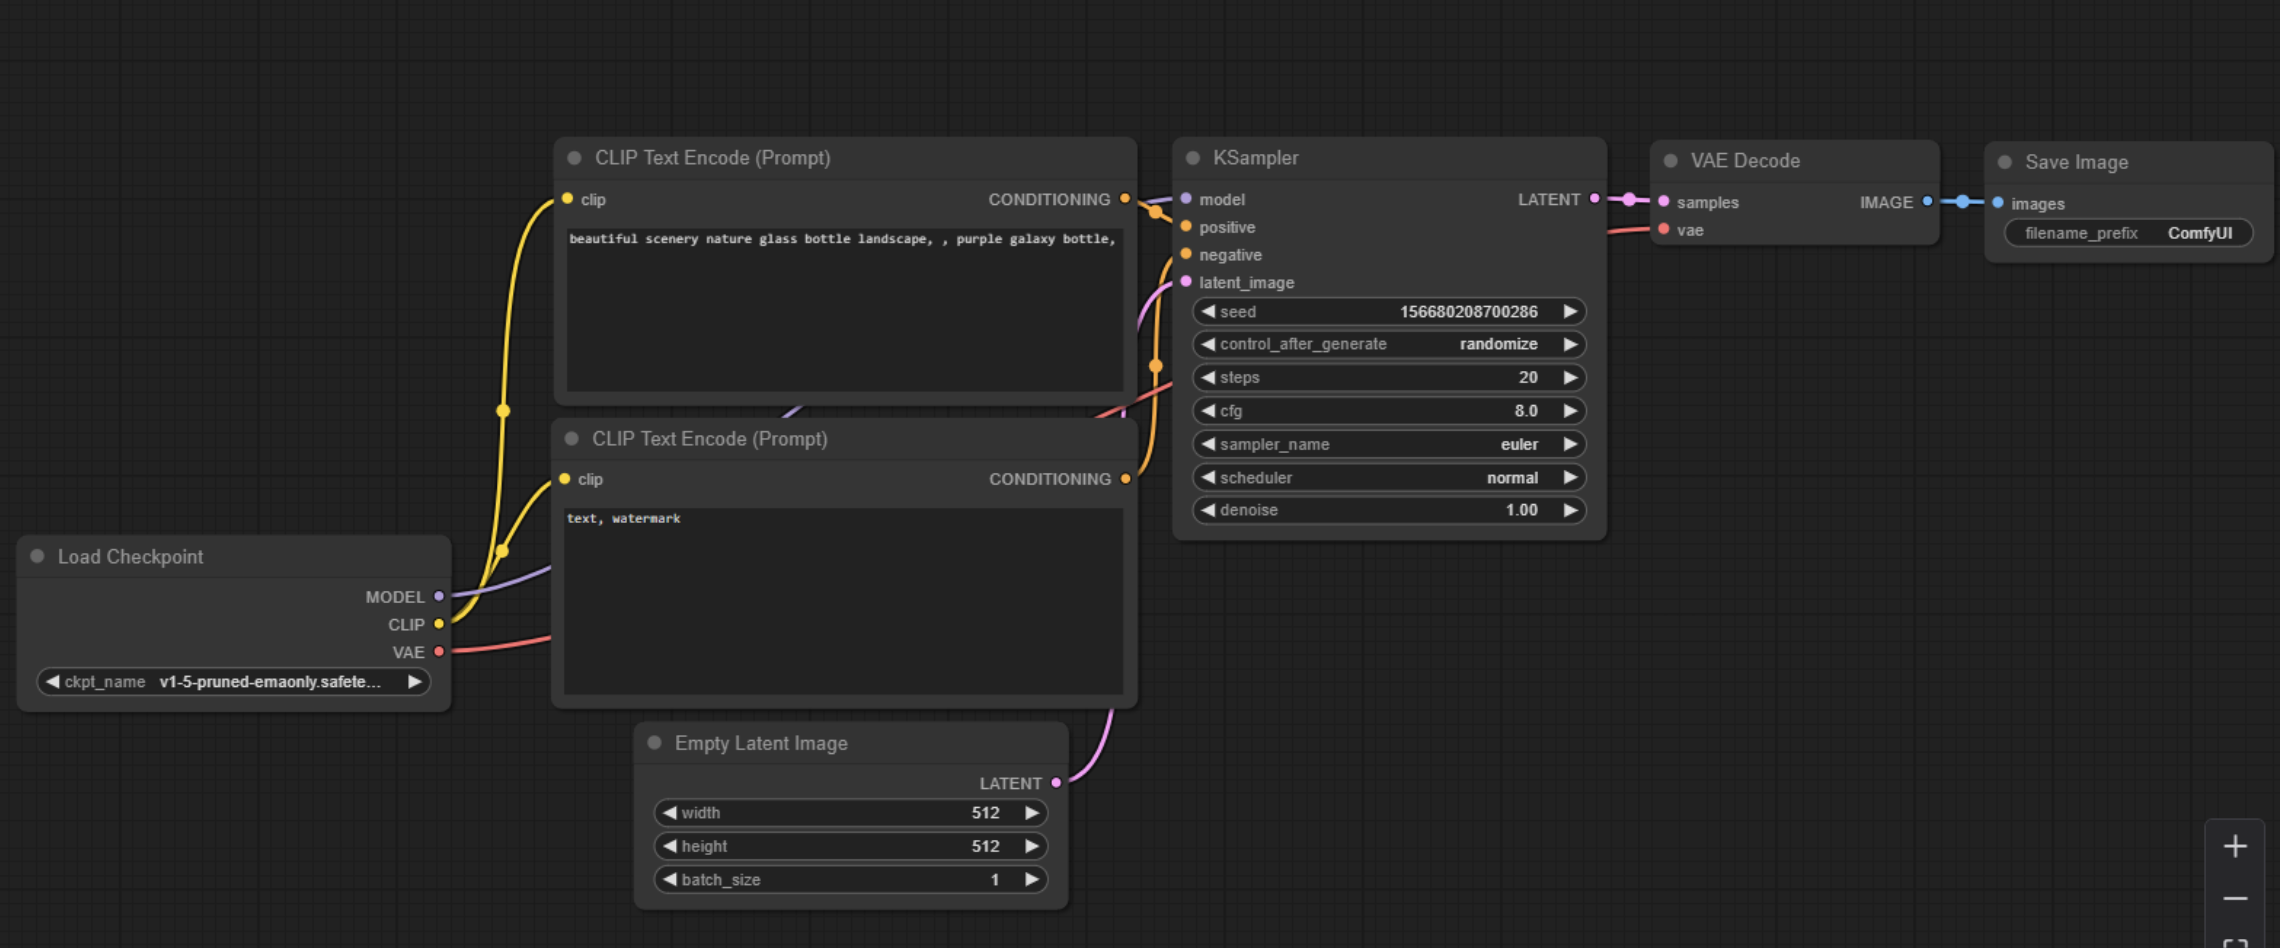Image resolution: width=2280 pixels, height=948 pixels.
Task: Collapse the KSampler node via its title dot
Action: click(1192, 158)
